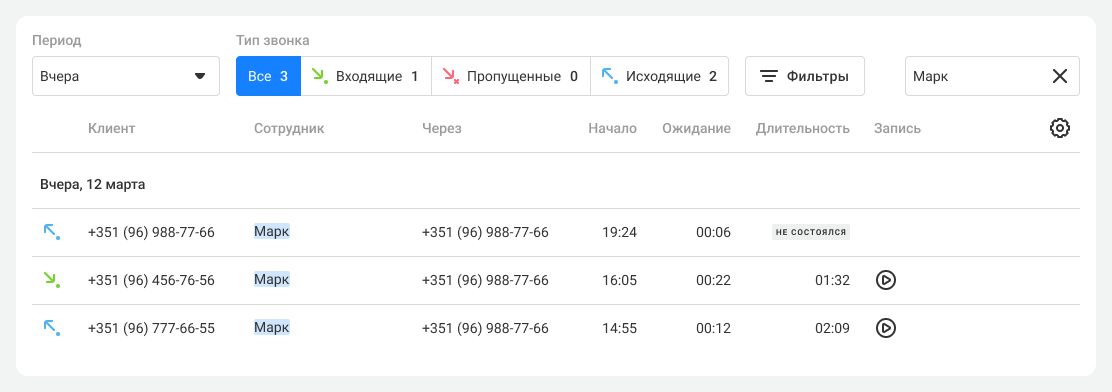Click outgoing call arrow icon at 19:24 row
Screen dimensions: 1112x392
pos(52,233)
